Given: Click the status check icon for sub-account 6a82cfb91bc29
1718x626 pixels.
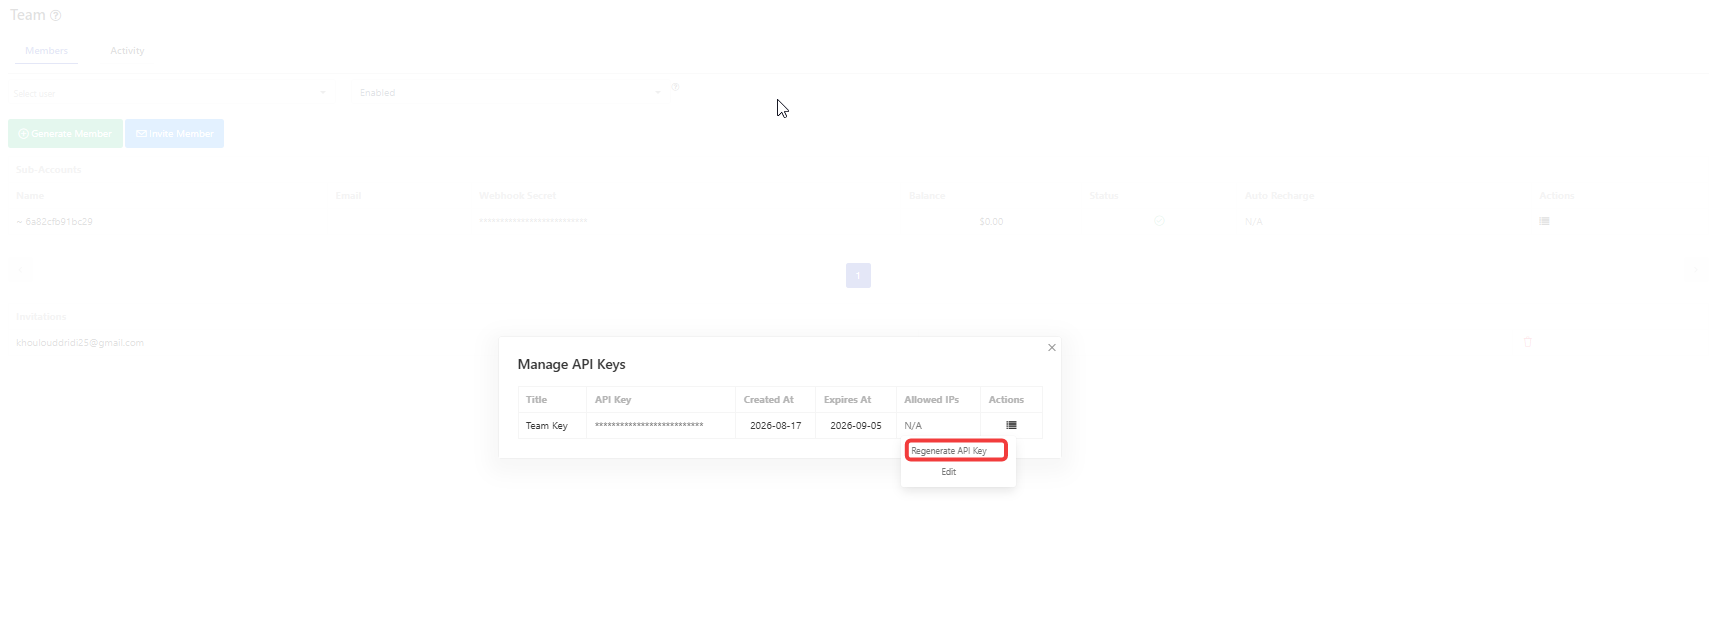Looking at the screenshot, I should tap(1159, 221).
